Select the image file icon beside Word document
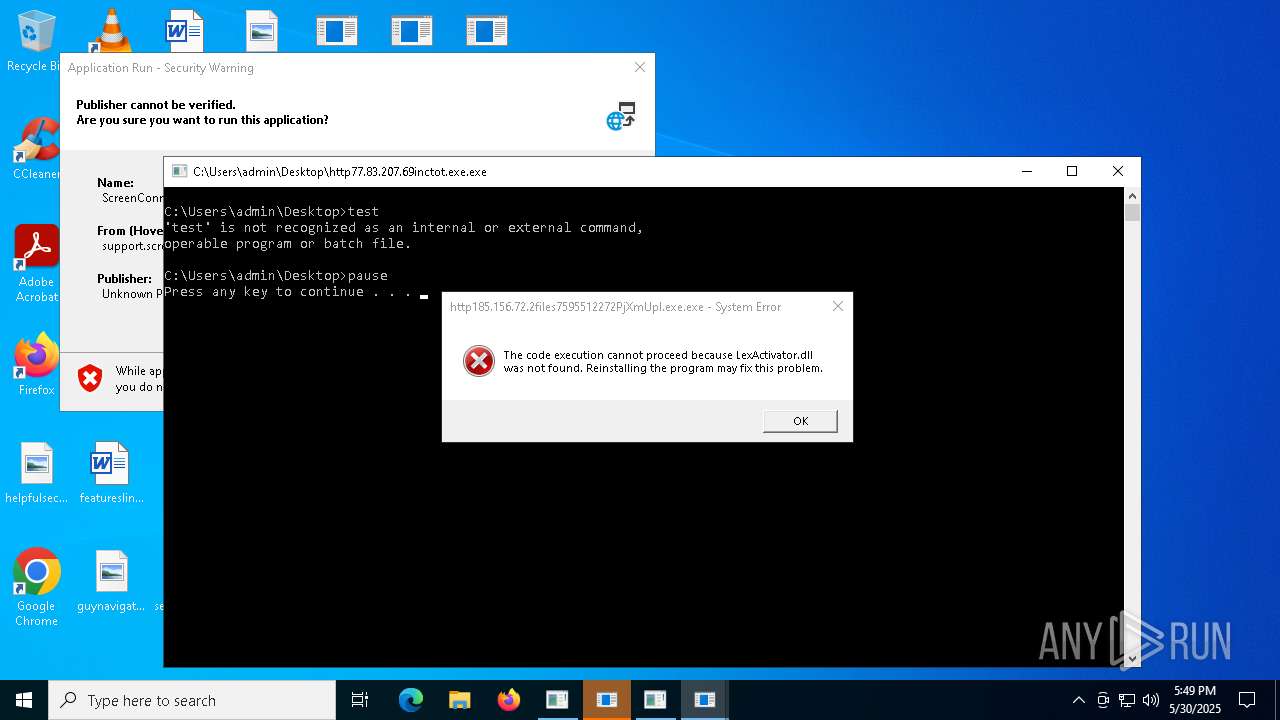This screenshot has height=720, width=1280. [x=261, y=30]
